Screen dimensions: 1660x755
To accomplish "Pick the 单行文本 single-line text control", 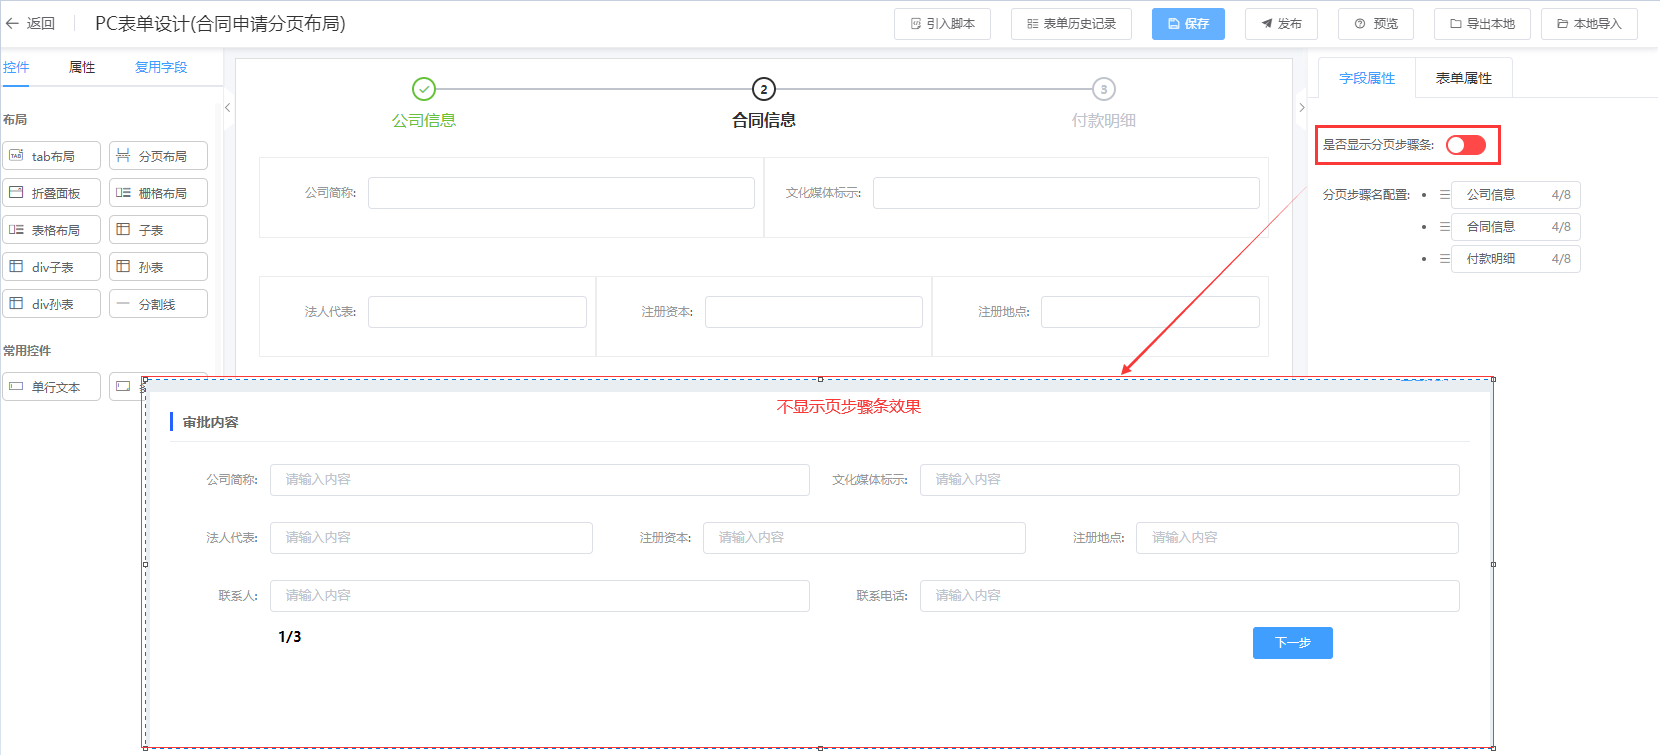I will tap(52, 387).
